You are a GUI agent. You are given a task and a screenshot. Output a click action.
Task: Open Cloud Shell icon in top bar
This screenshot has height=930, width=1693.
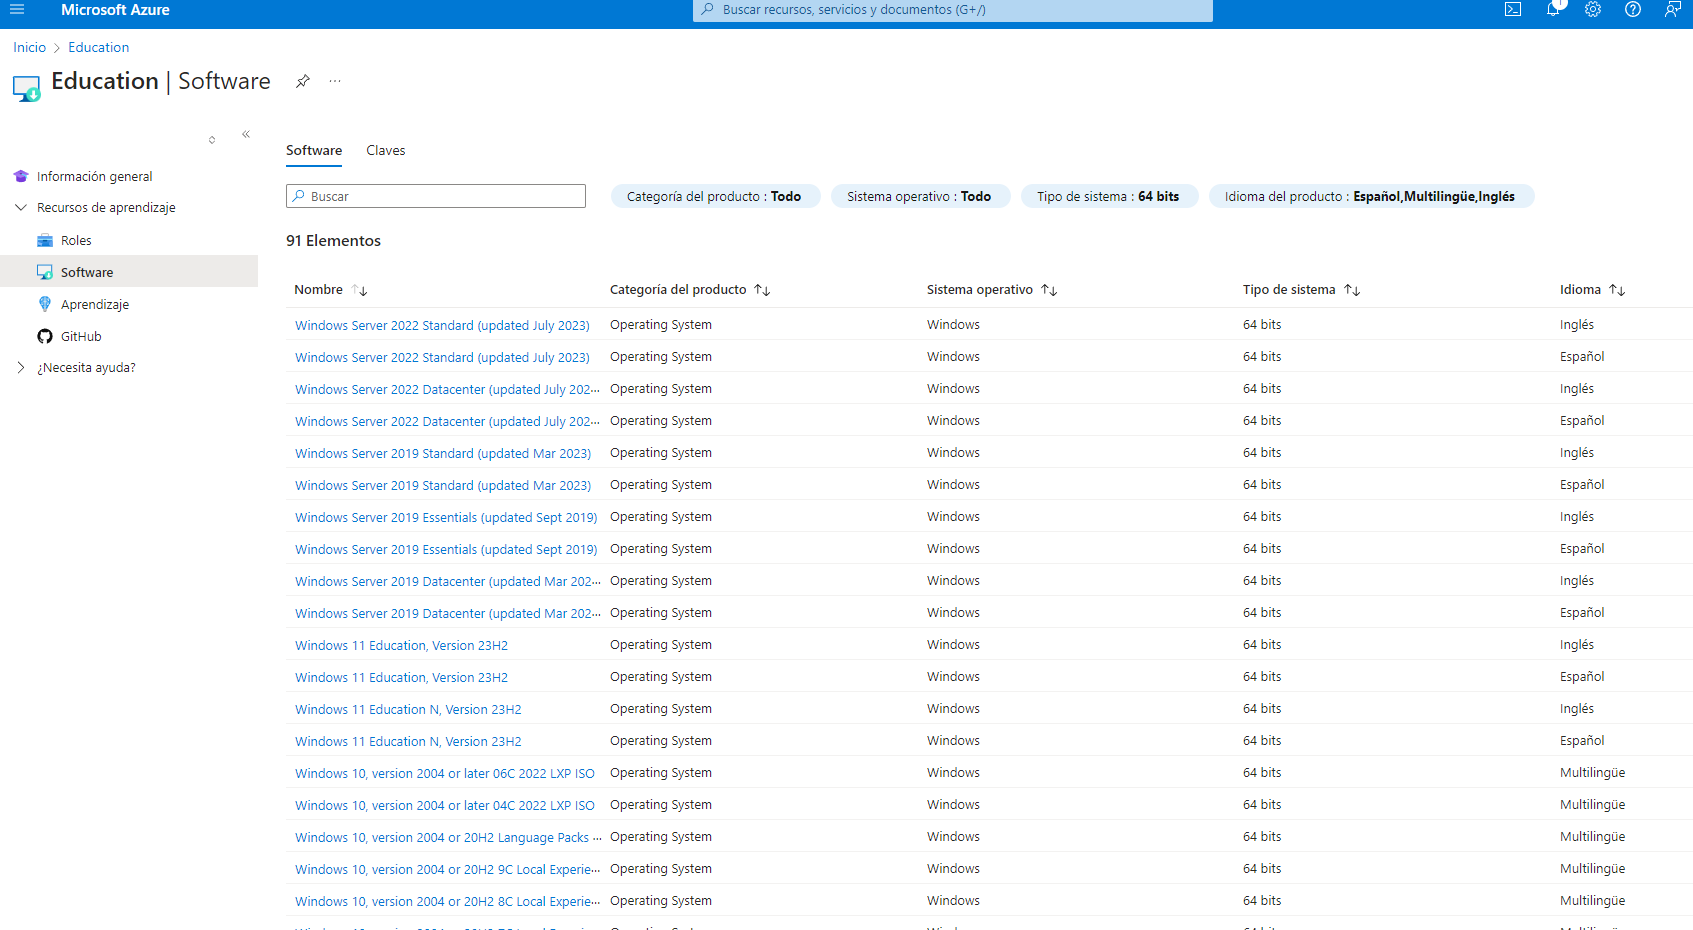[1513, 9]
